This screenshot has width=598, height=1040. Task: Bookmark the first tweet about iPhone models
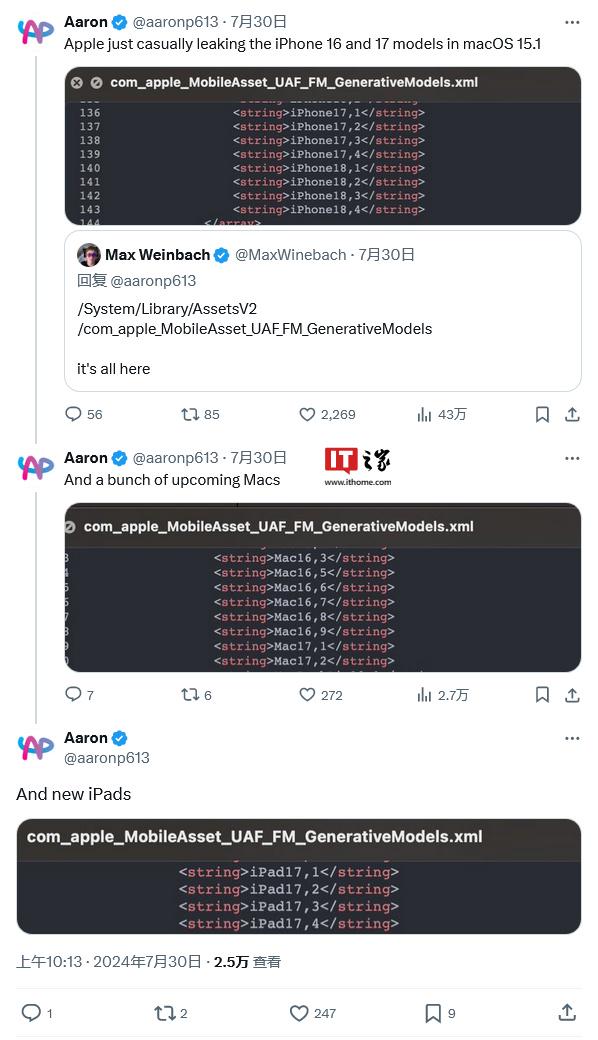point(542,415)
